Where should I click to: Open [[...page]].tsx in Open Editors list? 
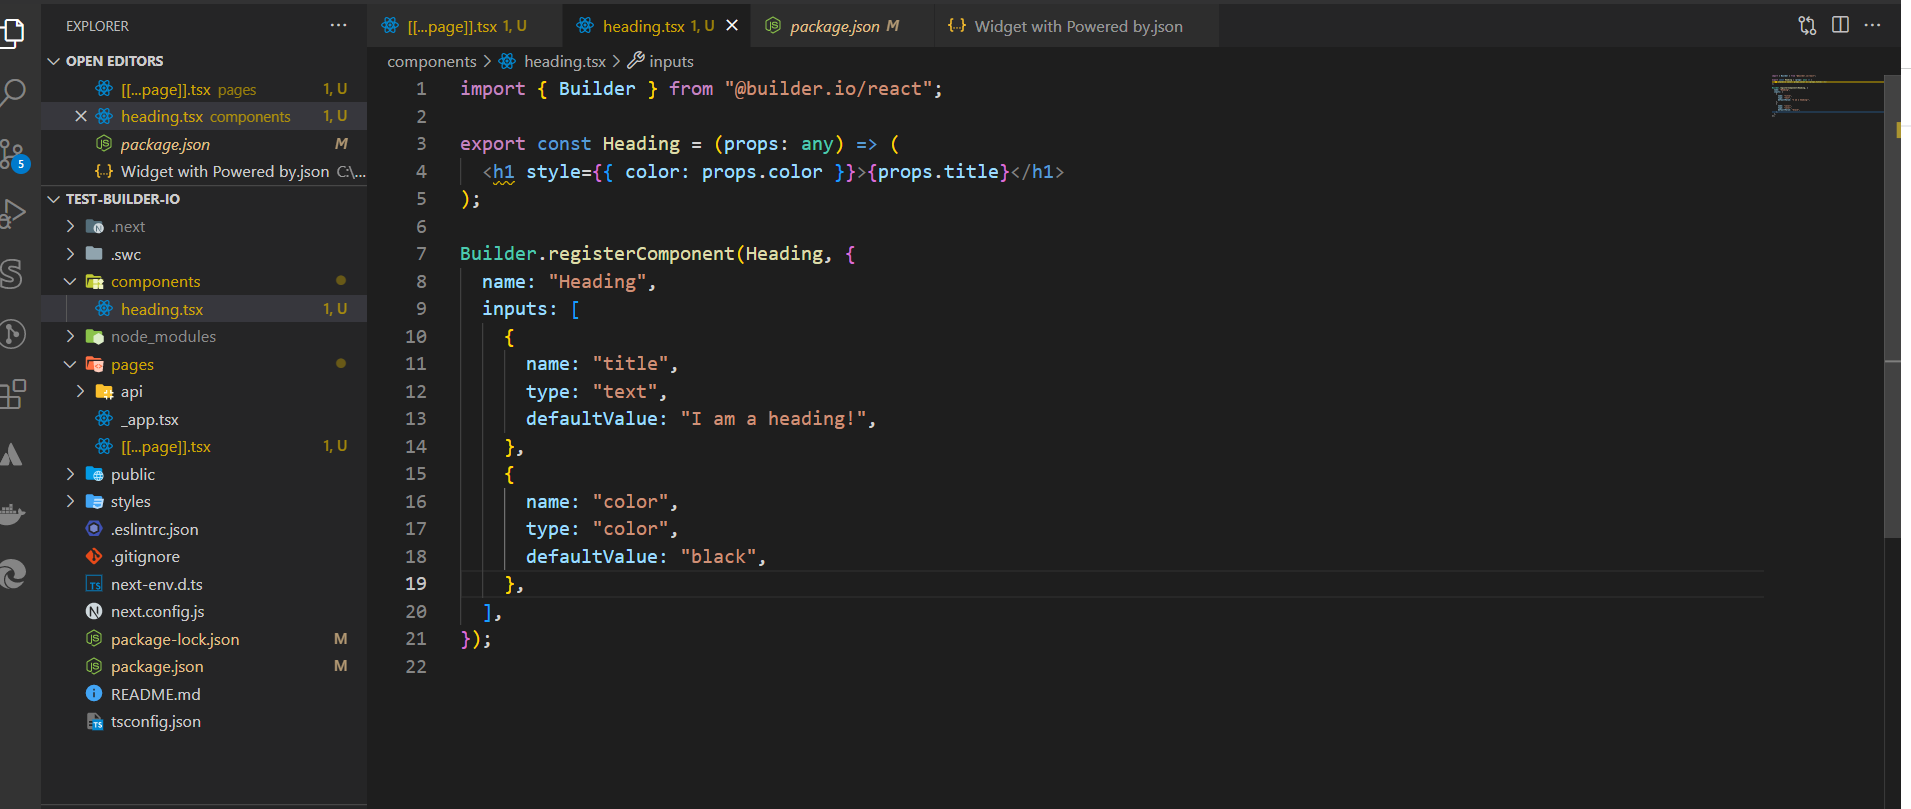coord(204,89)
